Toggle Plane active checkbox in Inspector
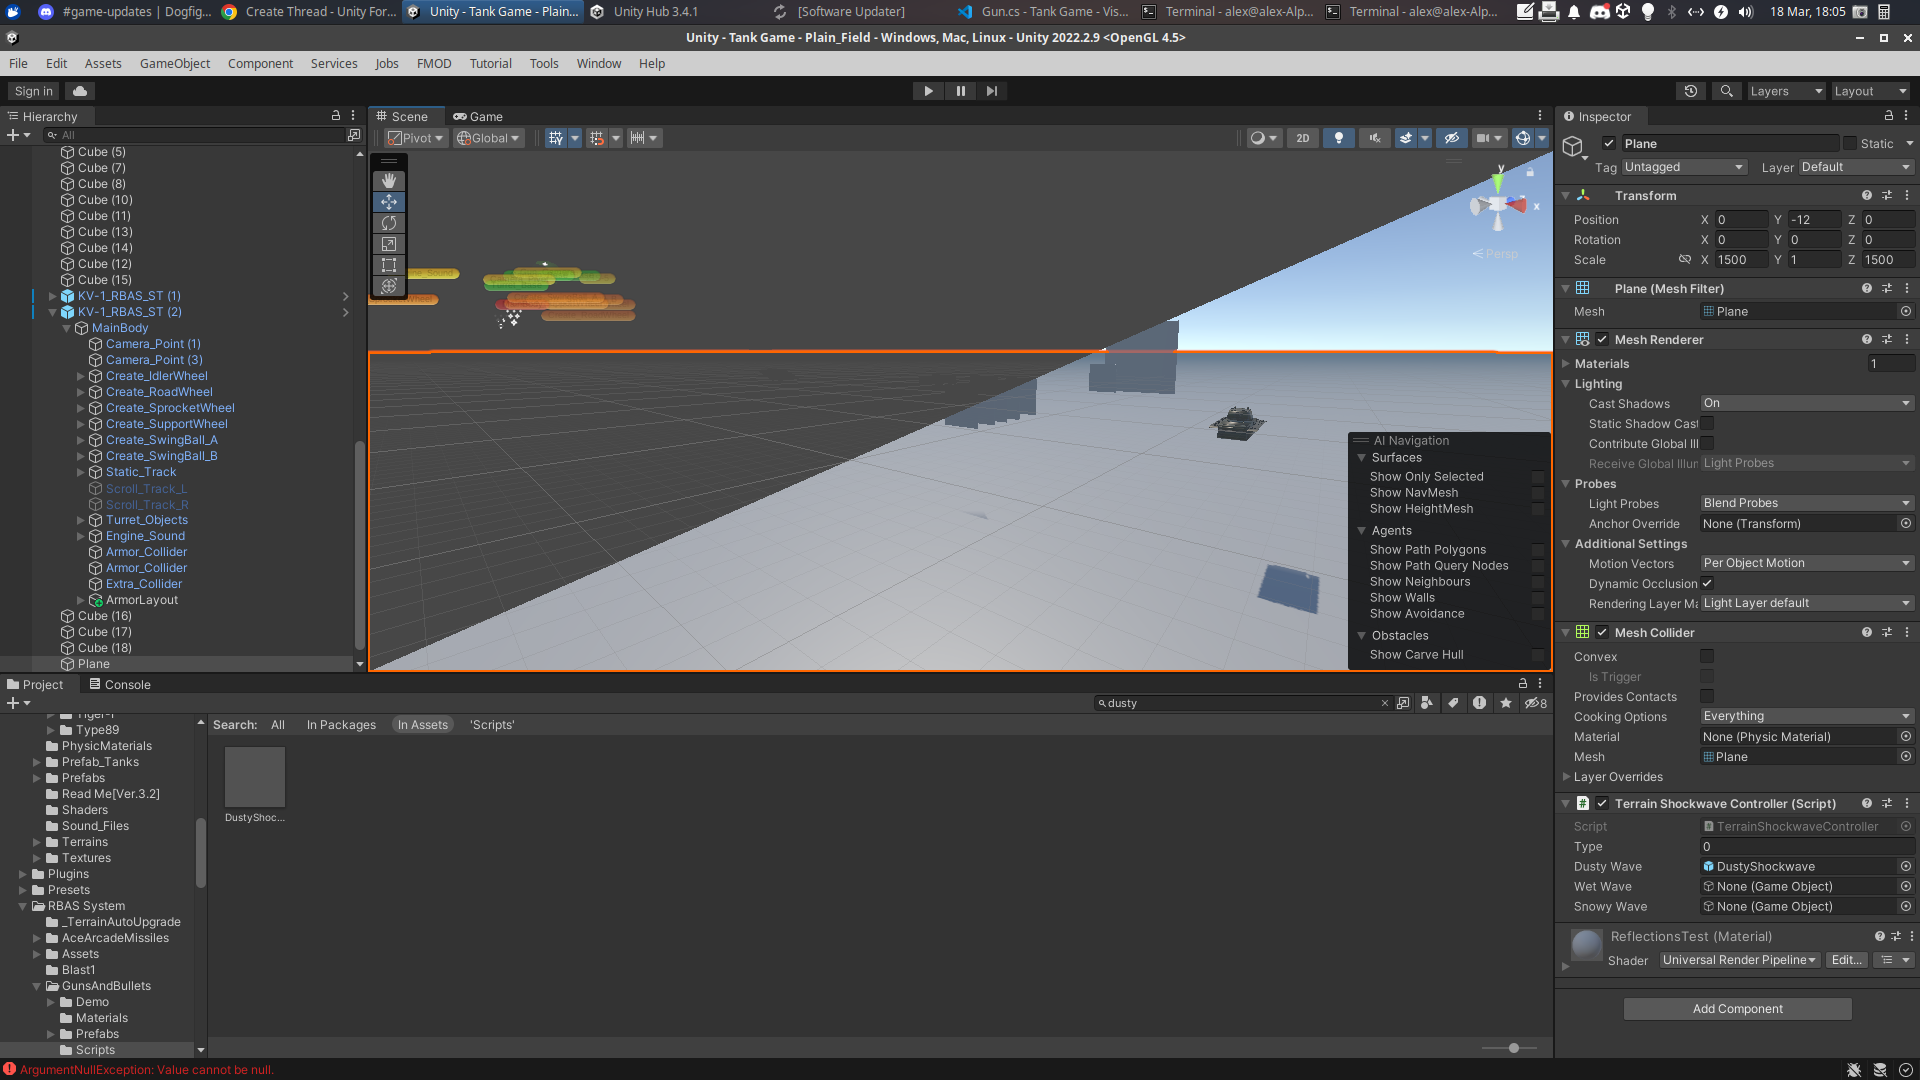This screenshot has height=1080, width=1920. point(1609,143)
